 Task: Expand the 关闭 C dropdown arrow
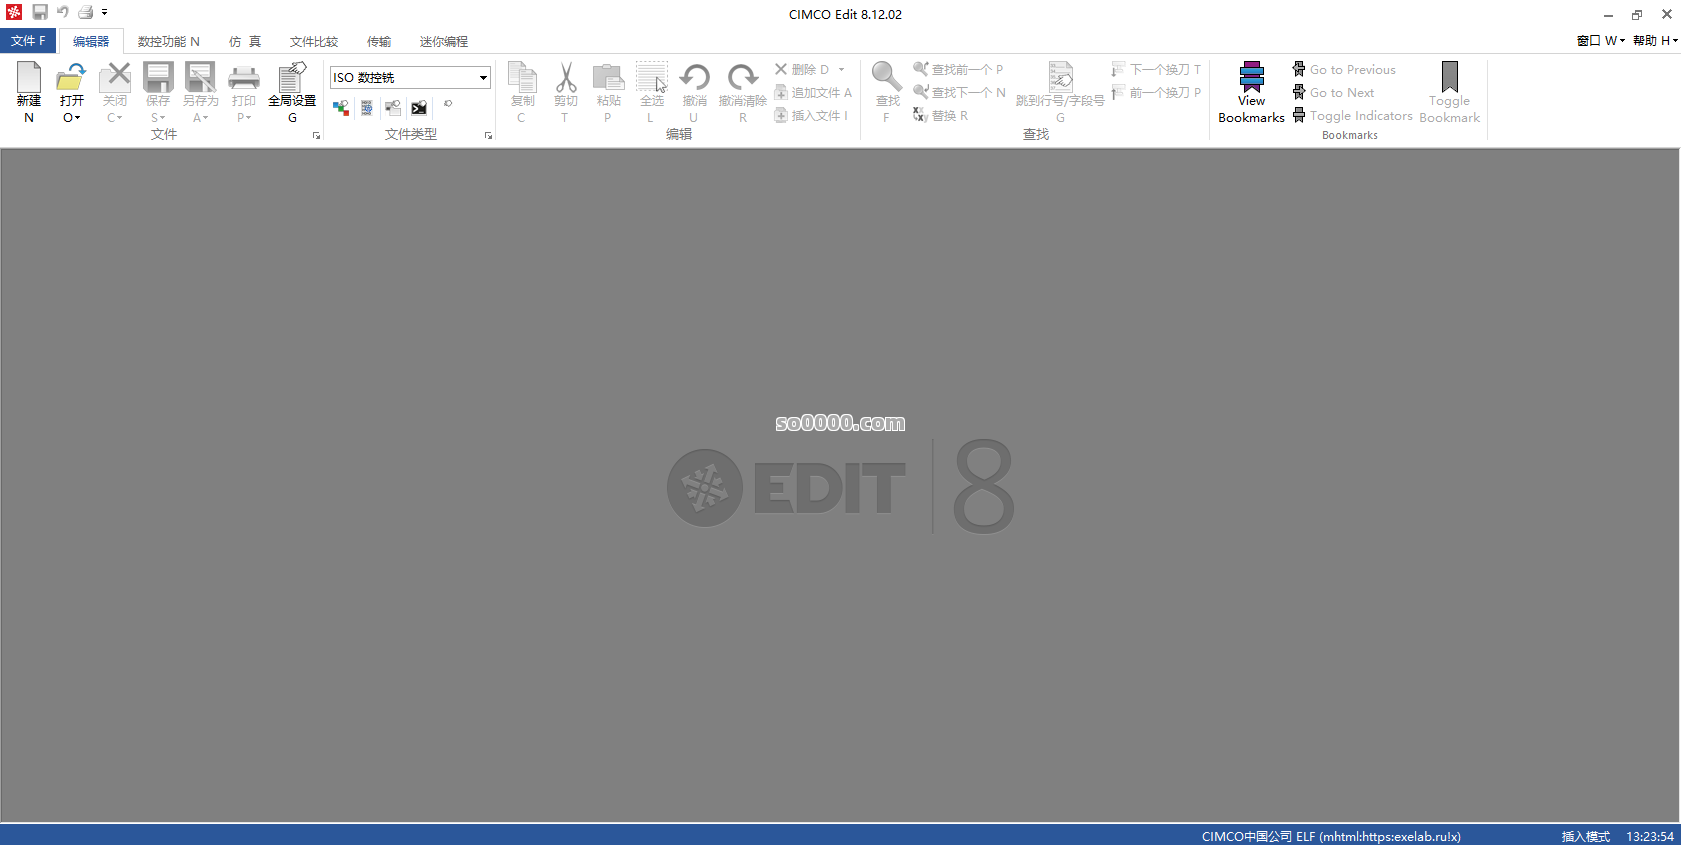click(x=120, y=118)
